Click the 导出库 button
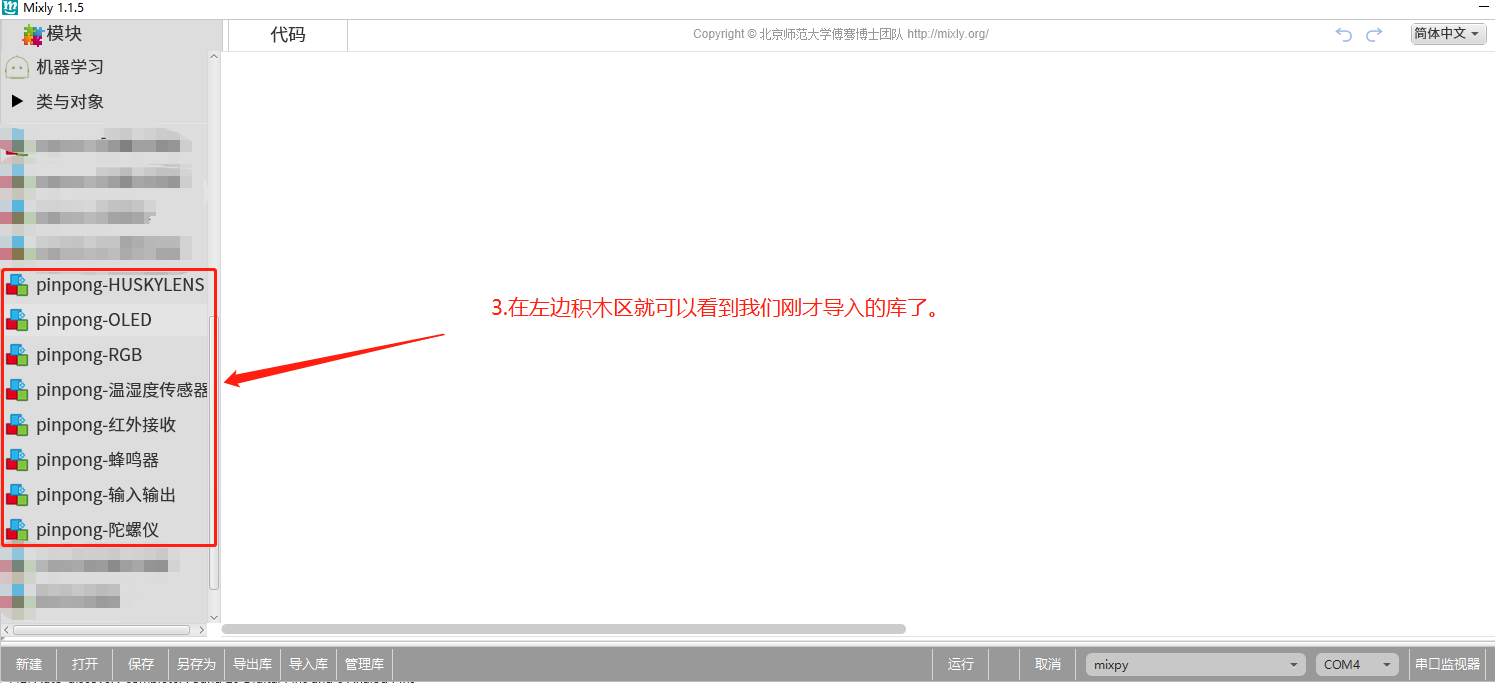This screenshot has width=1495, height=683. click(253, 664)
